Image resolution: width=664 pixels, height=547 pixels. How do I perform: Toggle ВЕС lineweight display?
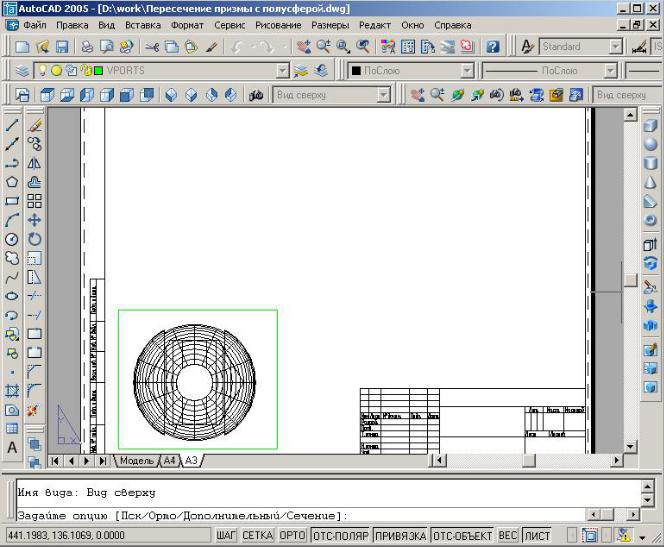pos(507,536)
